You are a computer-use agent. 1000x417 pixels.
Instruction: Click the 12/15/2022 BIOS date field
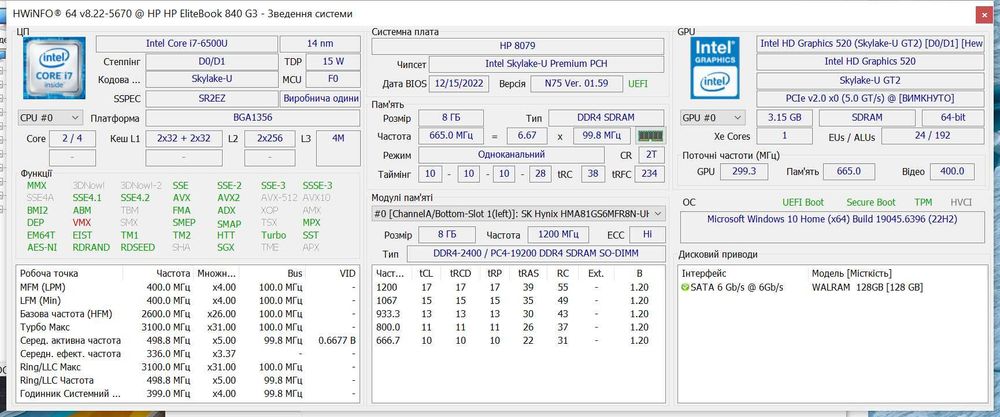tap(459, 84)
